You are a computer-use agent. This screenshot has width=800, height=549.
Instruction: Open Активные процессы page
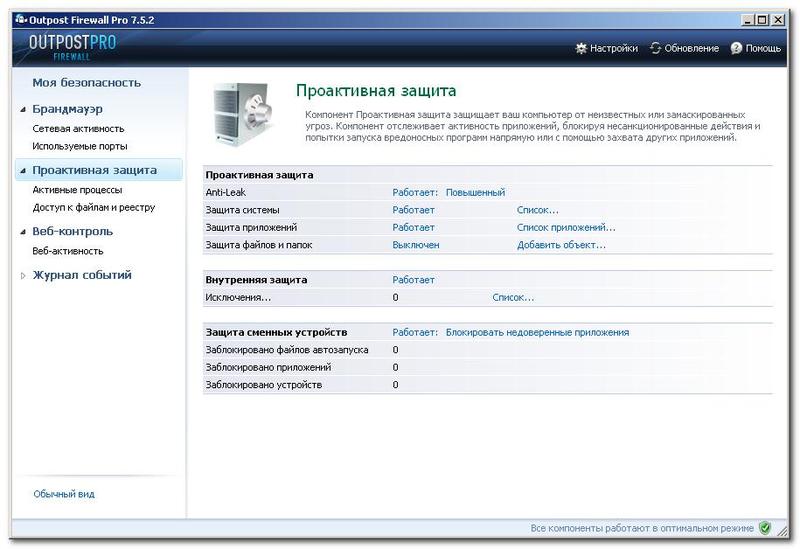point(77,190)
